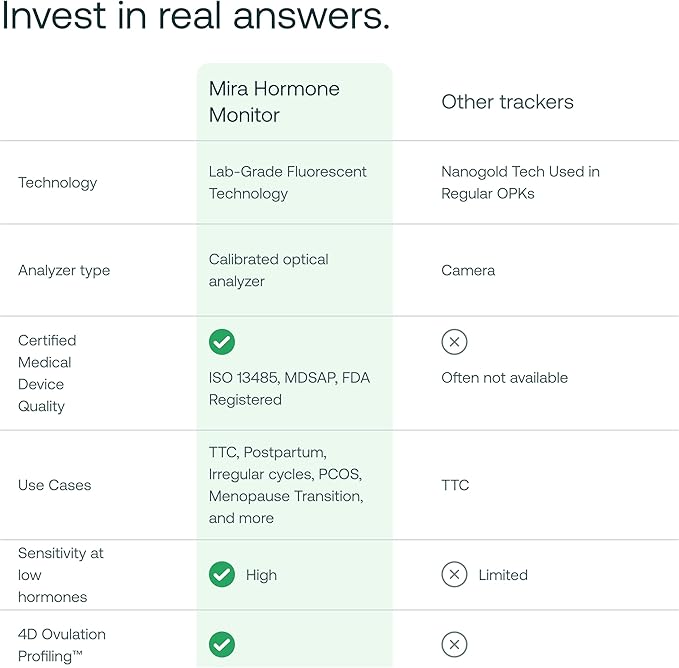This screenshot has width=679, height=668.
Task: Click the X icon beside Limited
Action: coord(454,575)
